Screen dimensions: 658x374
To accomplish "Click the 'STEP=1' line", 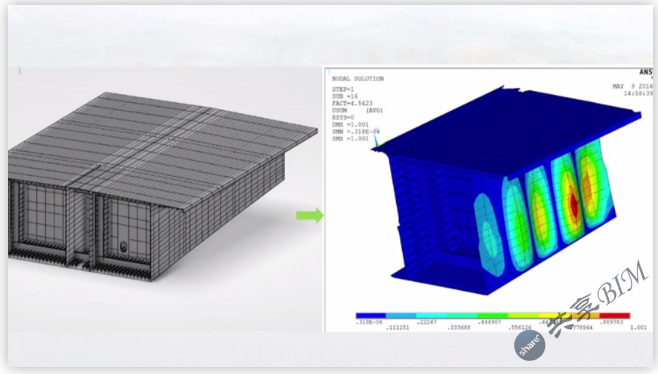I will (x=343, y=89).
